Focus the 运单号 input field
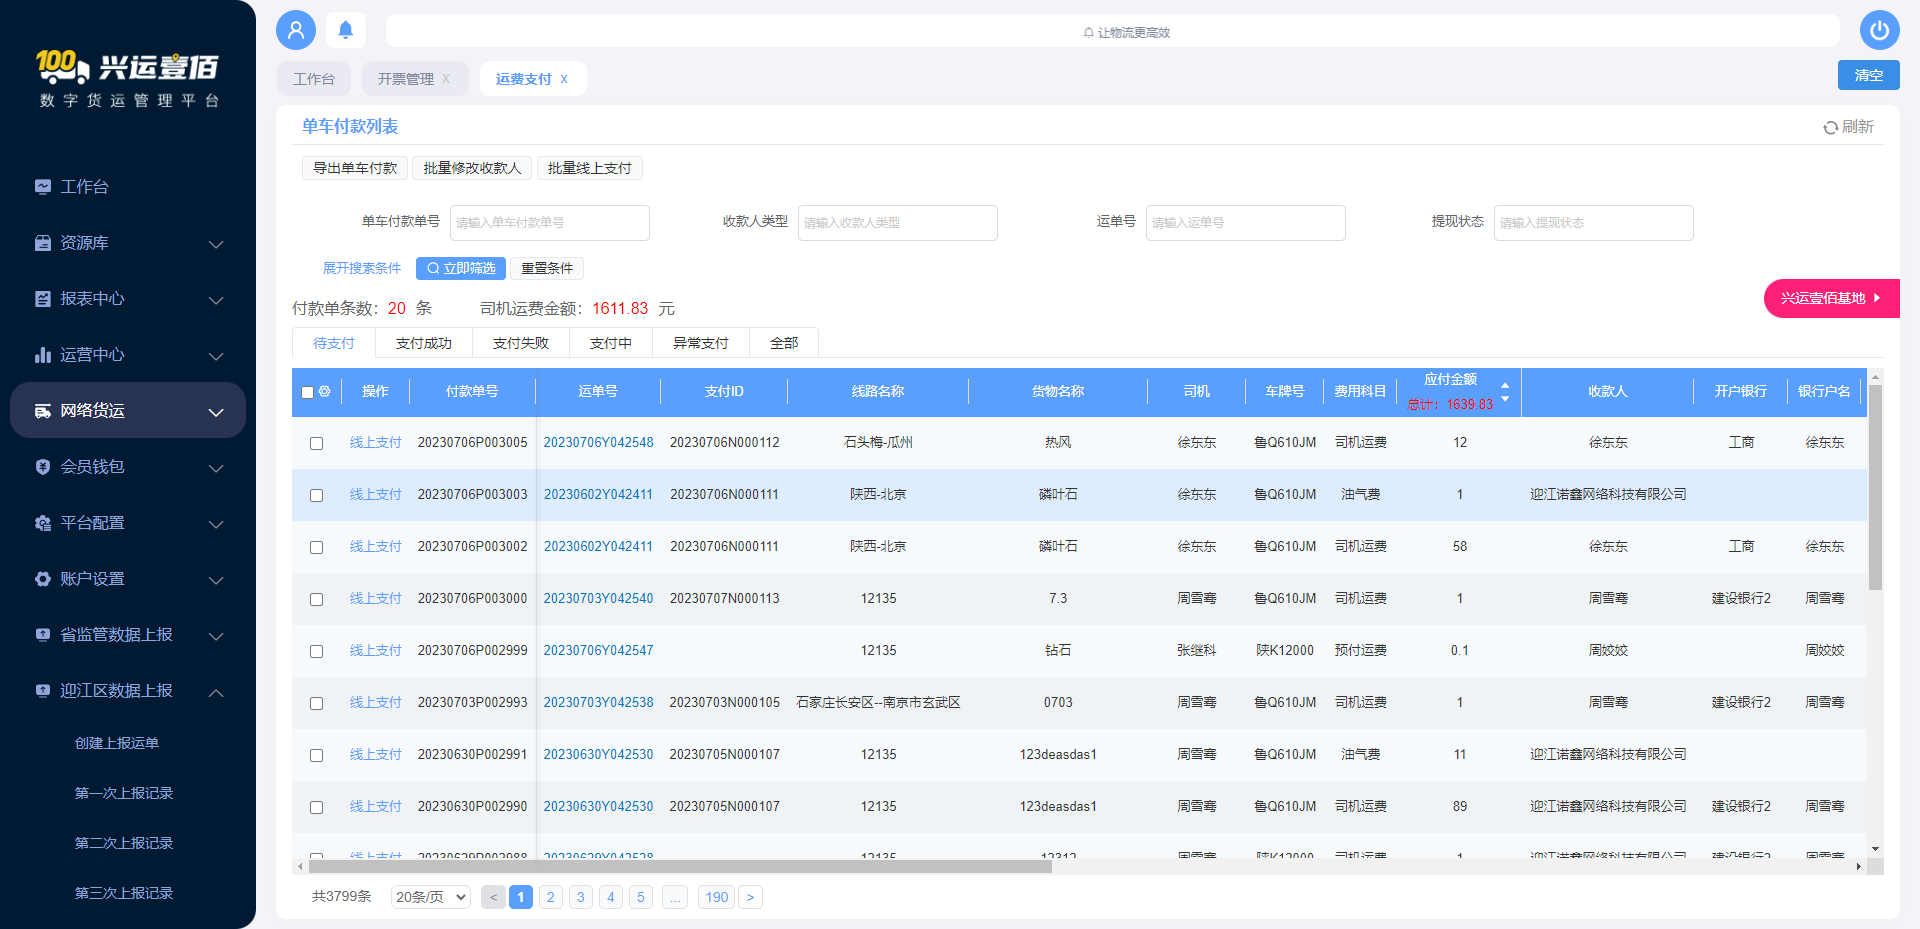This screenshot has height=929, width=1920. 1246,223
